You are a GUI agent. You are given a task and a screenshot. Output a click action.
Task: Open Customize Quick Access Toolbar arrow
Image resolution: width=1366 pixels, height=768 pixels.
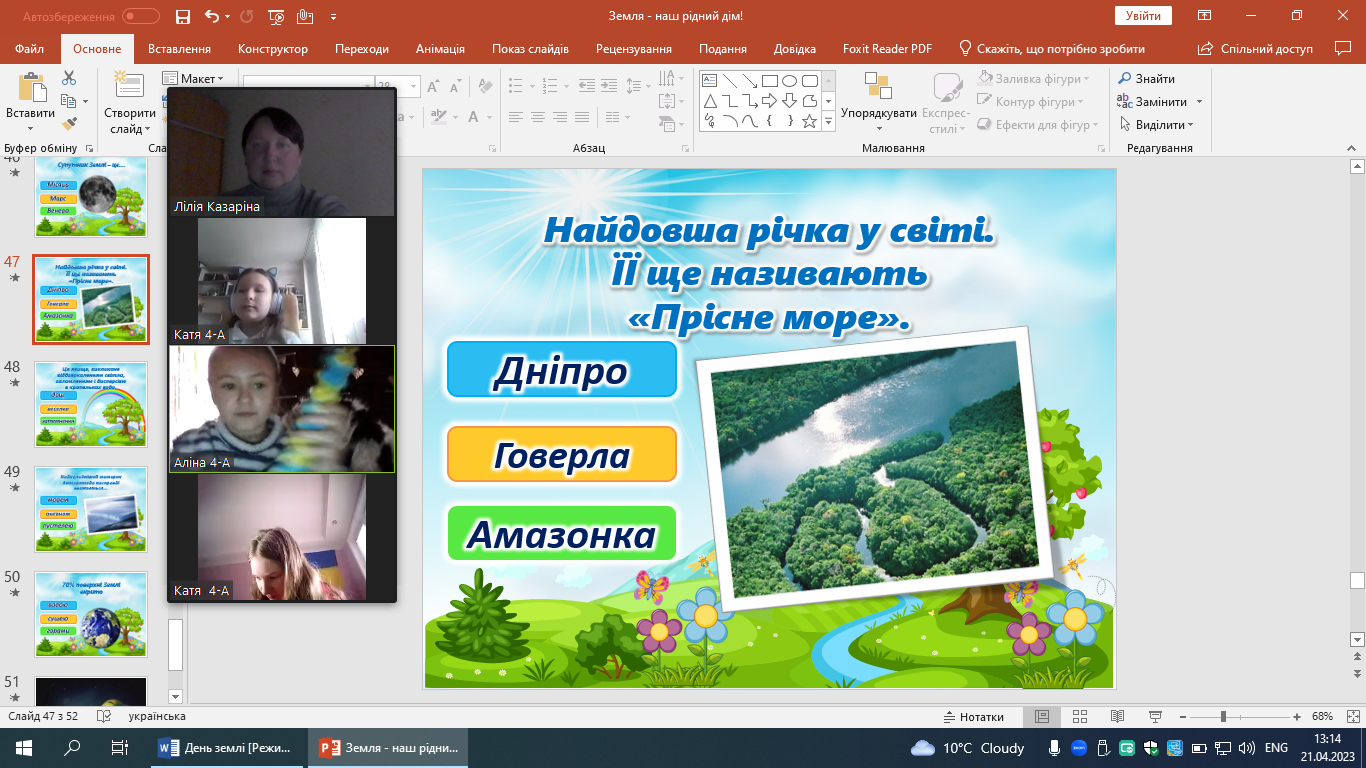pyautogui.click(x=333, y=17)
